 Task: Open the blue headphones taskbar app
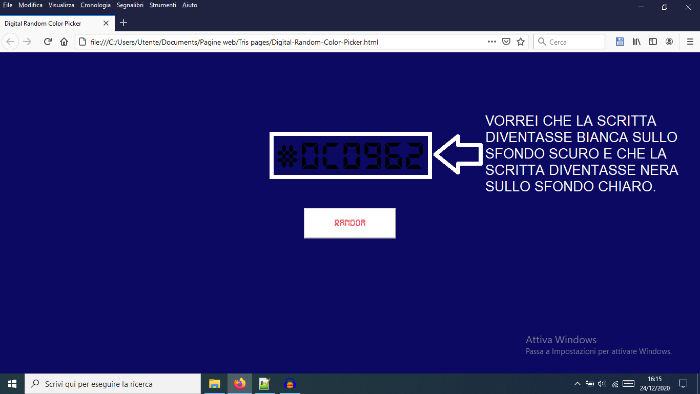point(290,384)
